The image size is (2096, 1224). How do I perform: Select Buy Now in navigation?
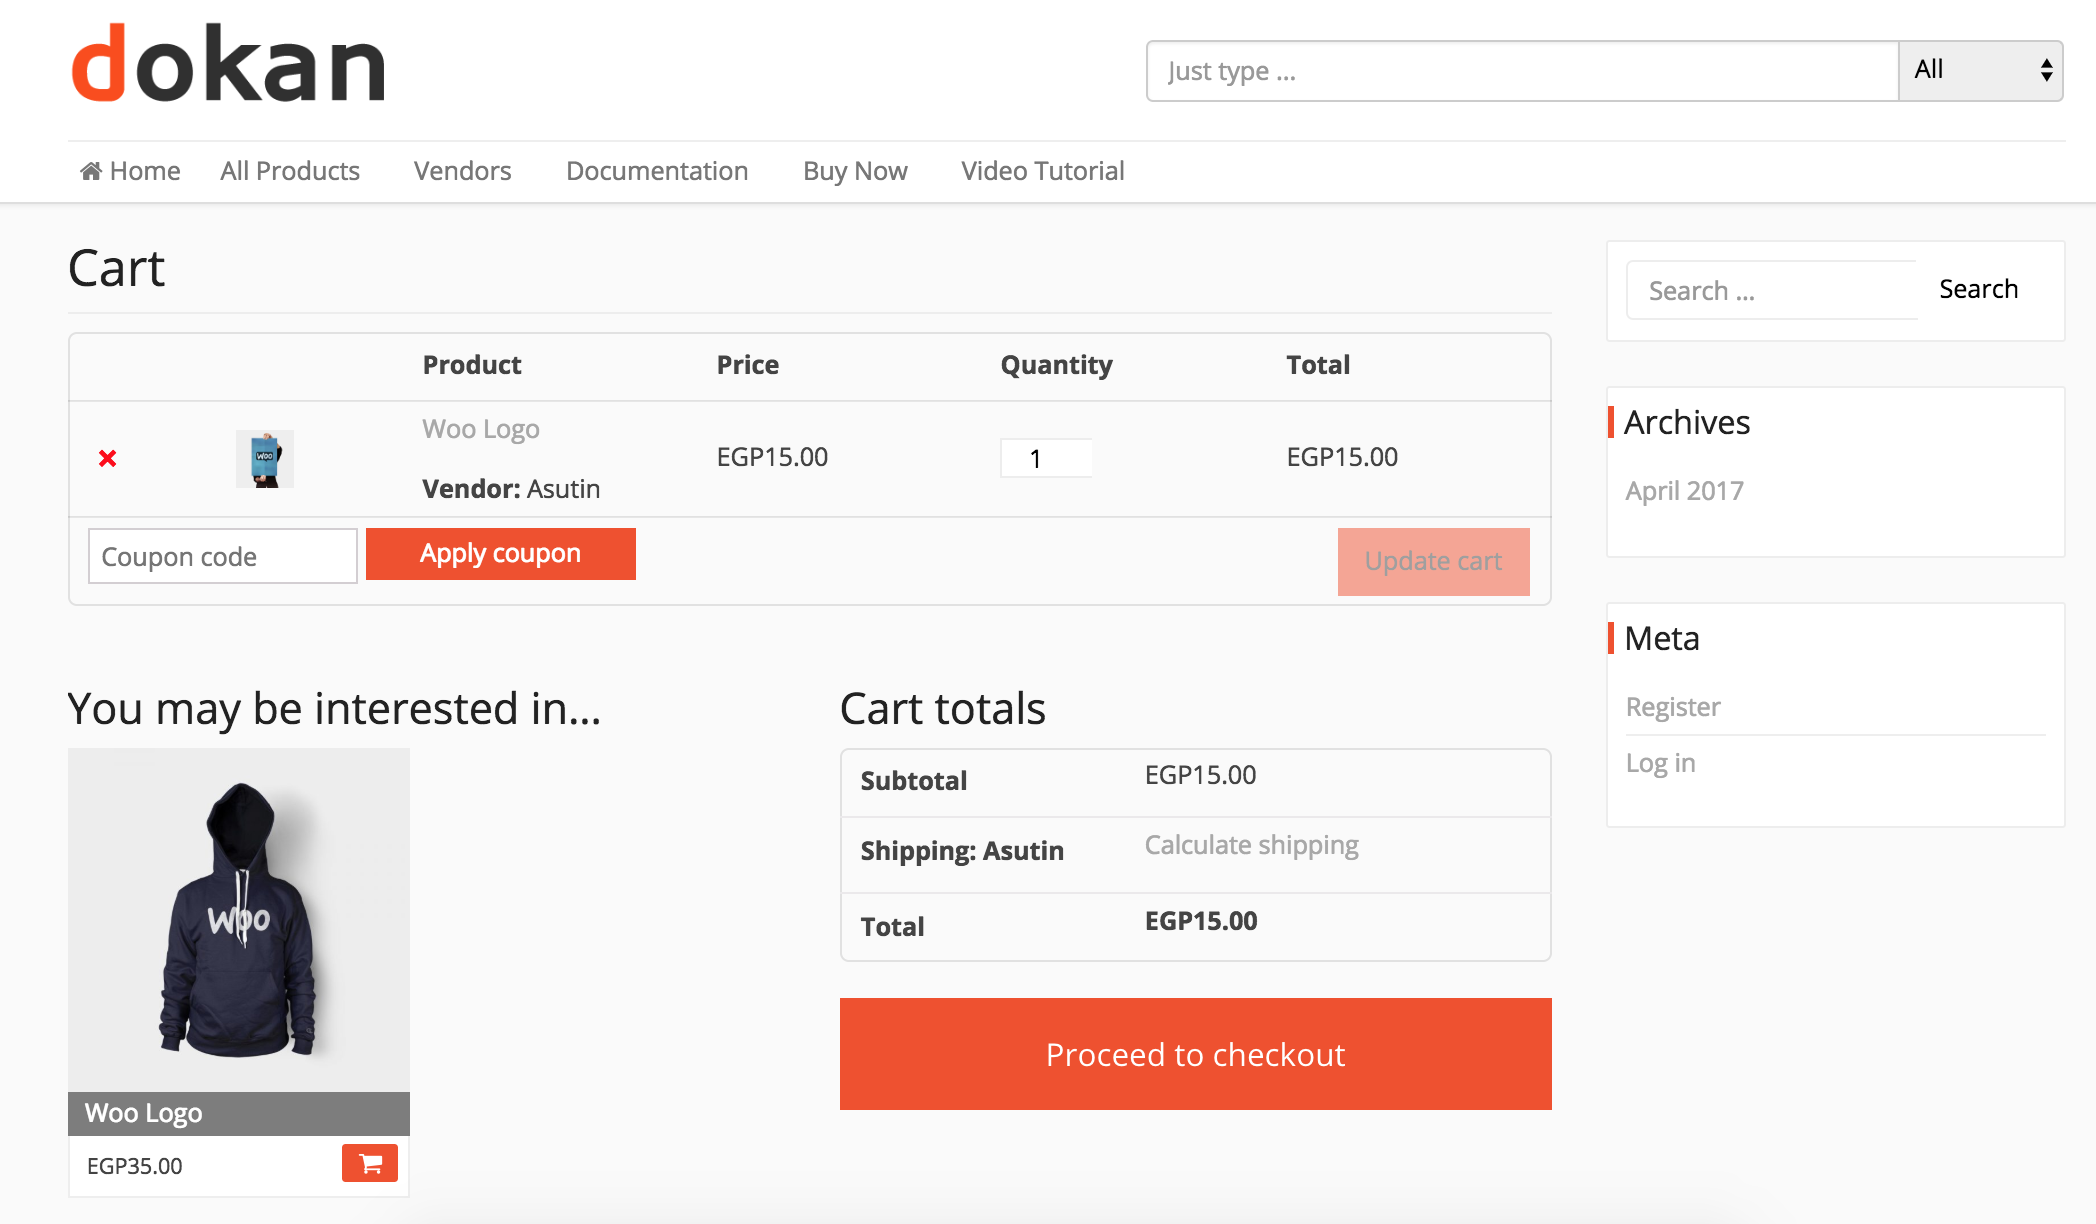click(x=855, y=171)
